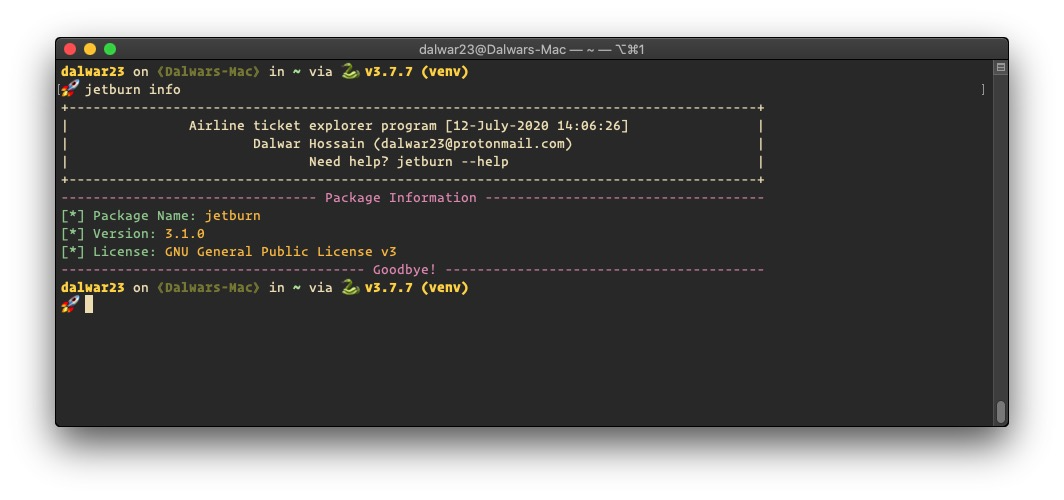Screen dimensions: 1064x500
Task: Click the timestamp [12-July-2020 14:06:26]
Action: pyautogui.click(x=537, y=126)
